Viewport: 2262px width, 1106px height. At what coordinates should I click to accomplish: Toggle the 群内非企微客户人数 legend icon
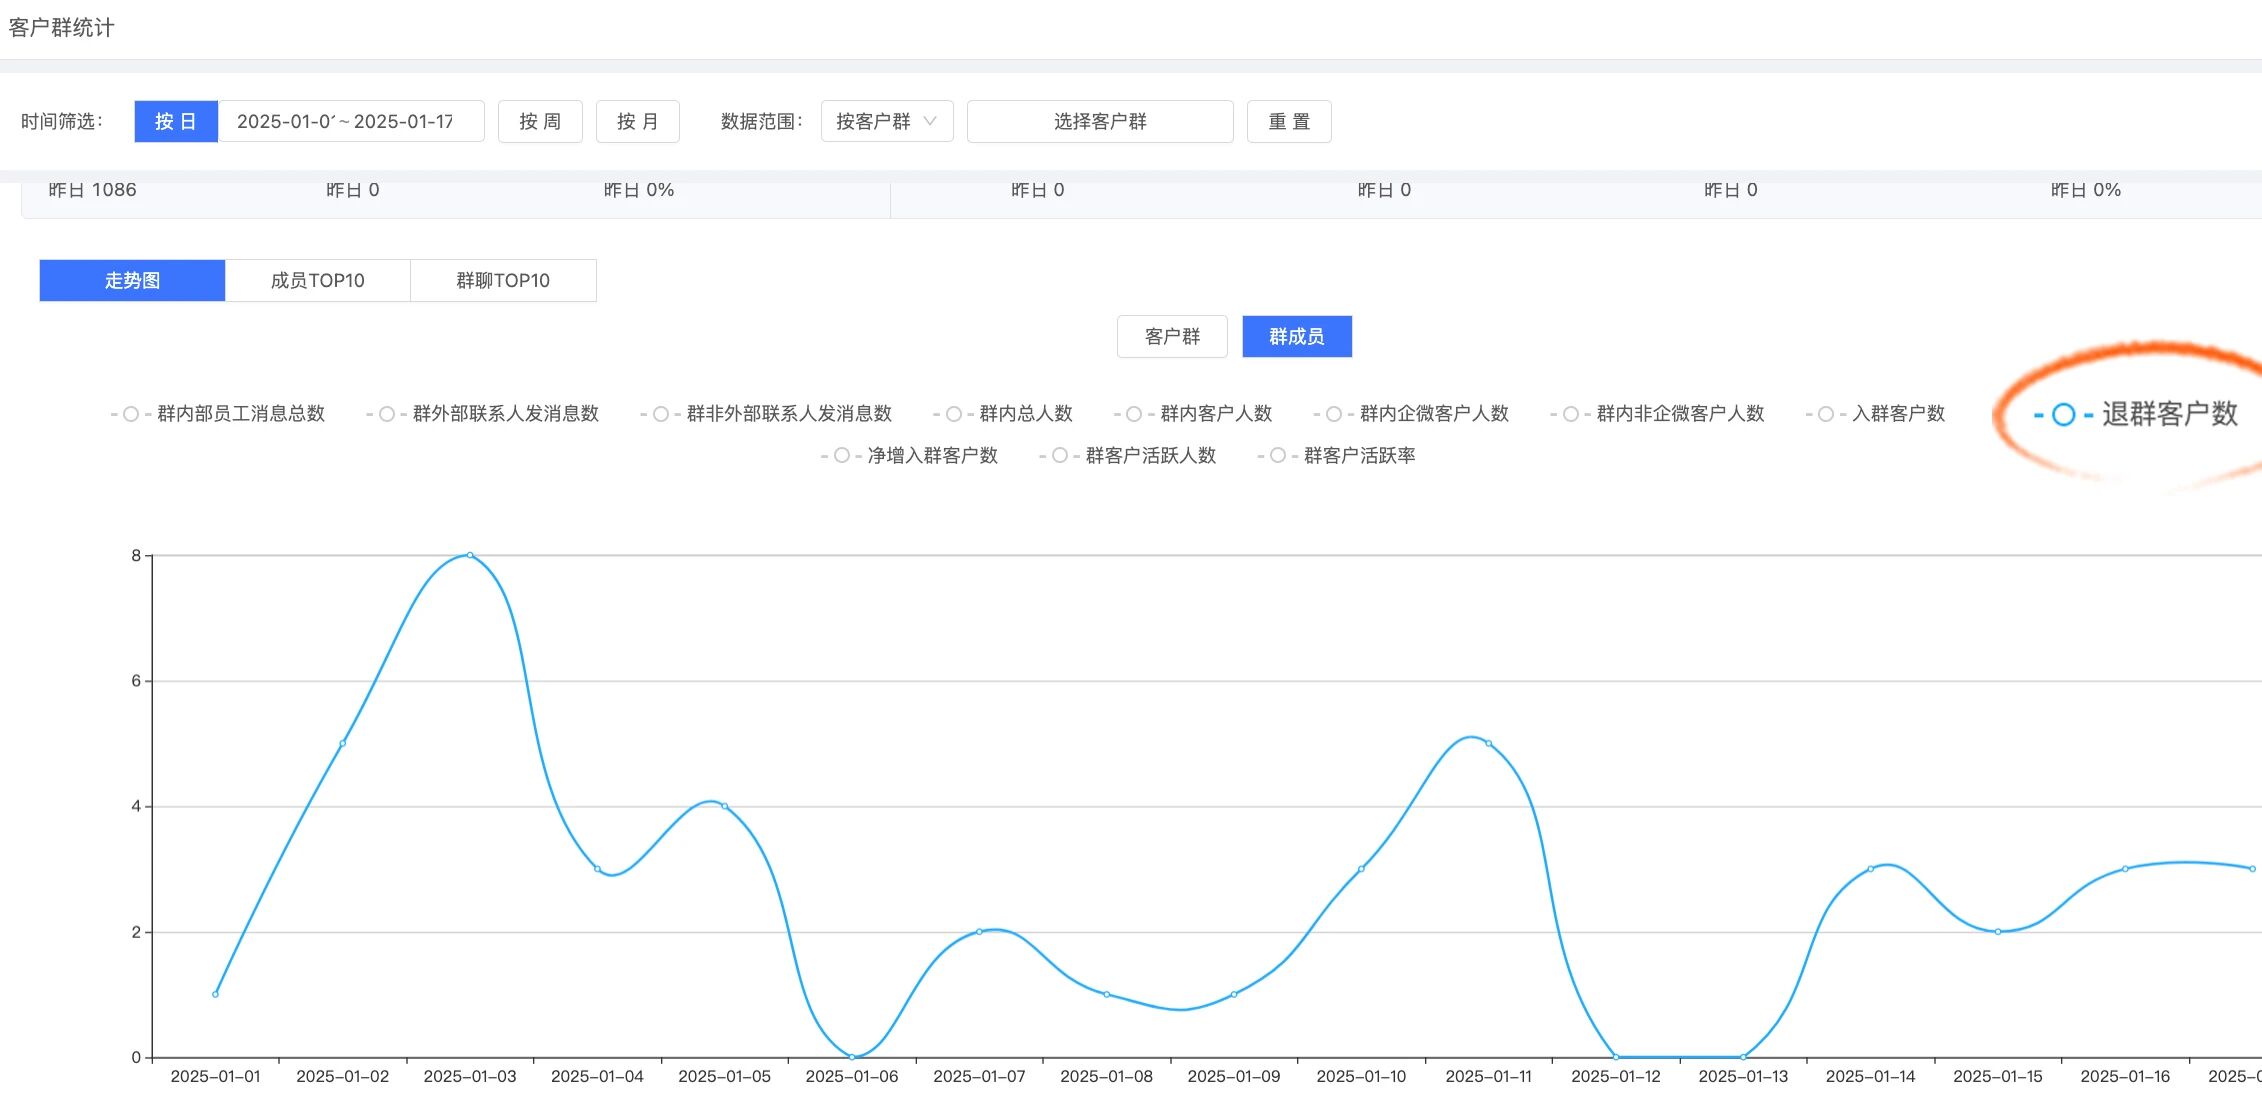click(x=1571, y=414)
